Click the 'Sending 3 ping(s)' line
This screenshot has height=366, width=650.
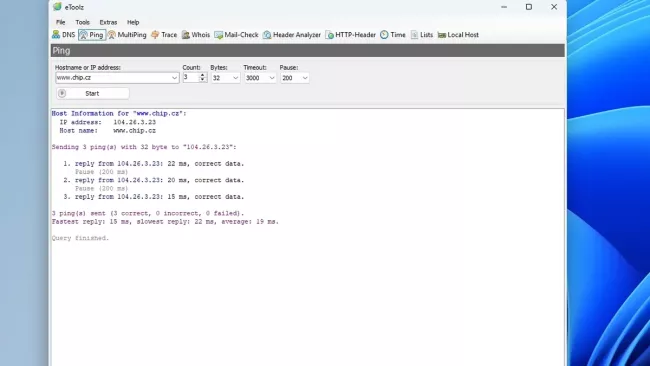(x=144, y=147)
